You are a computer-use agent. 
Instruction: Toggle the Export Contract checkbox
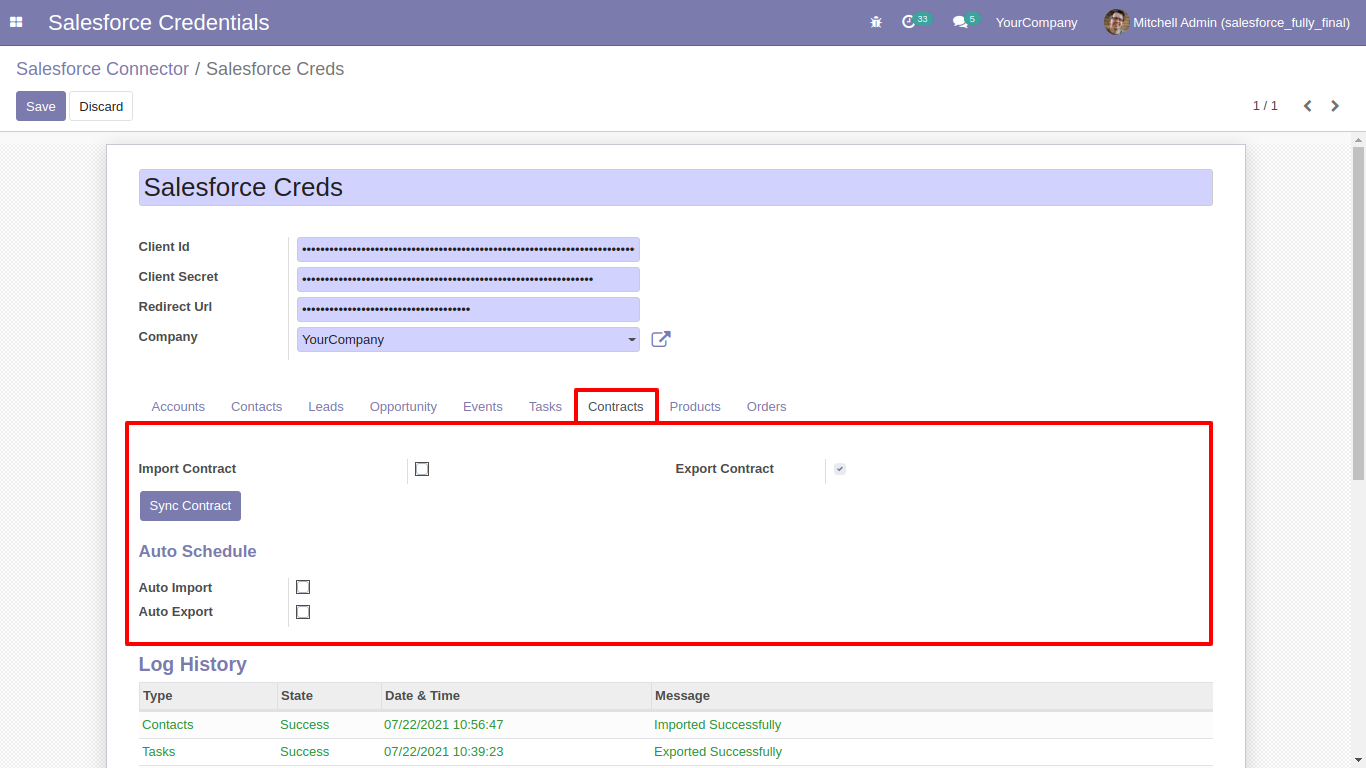pos(840,469)
